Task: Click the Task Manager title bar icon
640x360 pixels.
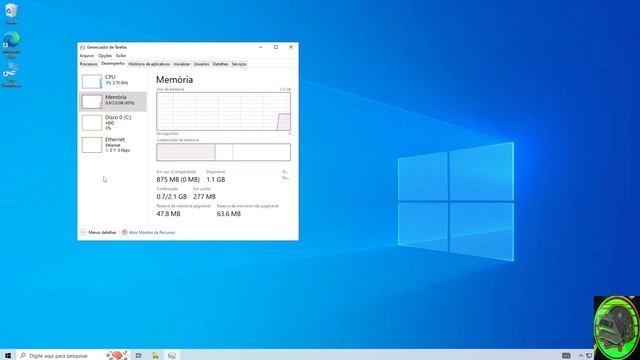Action: (x=82, y=47)
